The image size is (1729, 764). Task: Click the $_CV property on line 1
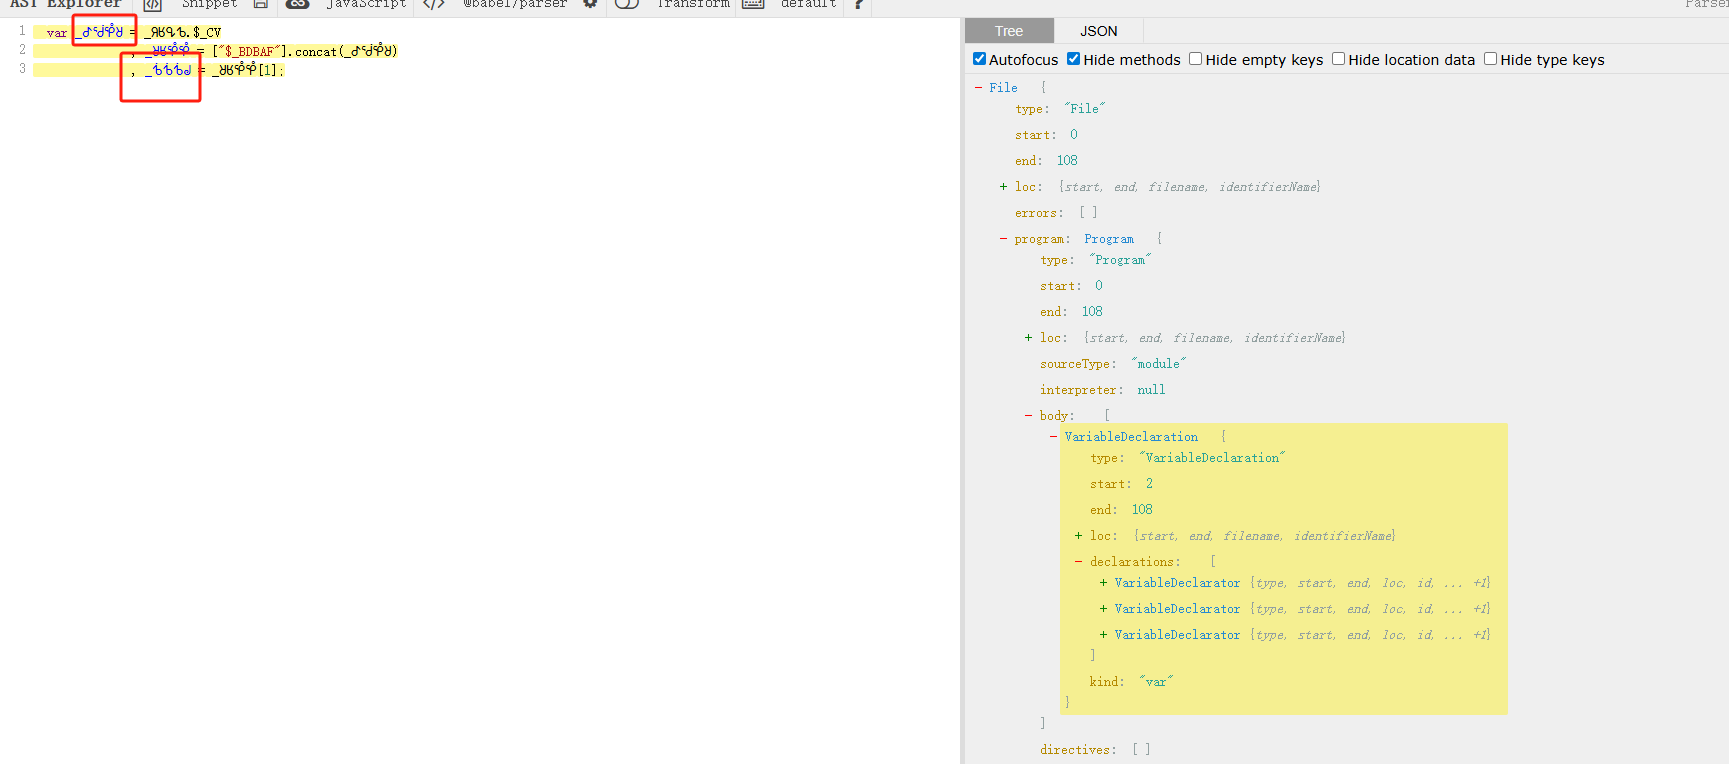pos(208,33)
